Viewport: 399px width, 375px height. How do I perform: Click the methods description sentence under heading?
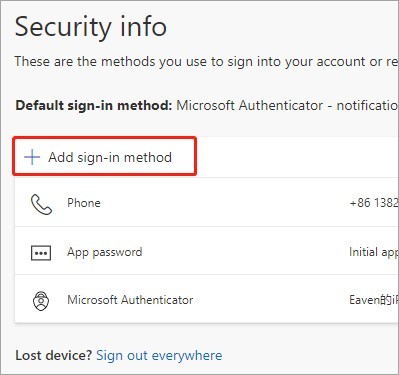tap(206, 62)
